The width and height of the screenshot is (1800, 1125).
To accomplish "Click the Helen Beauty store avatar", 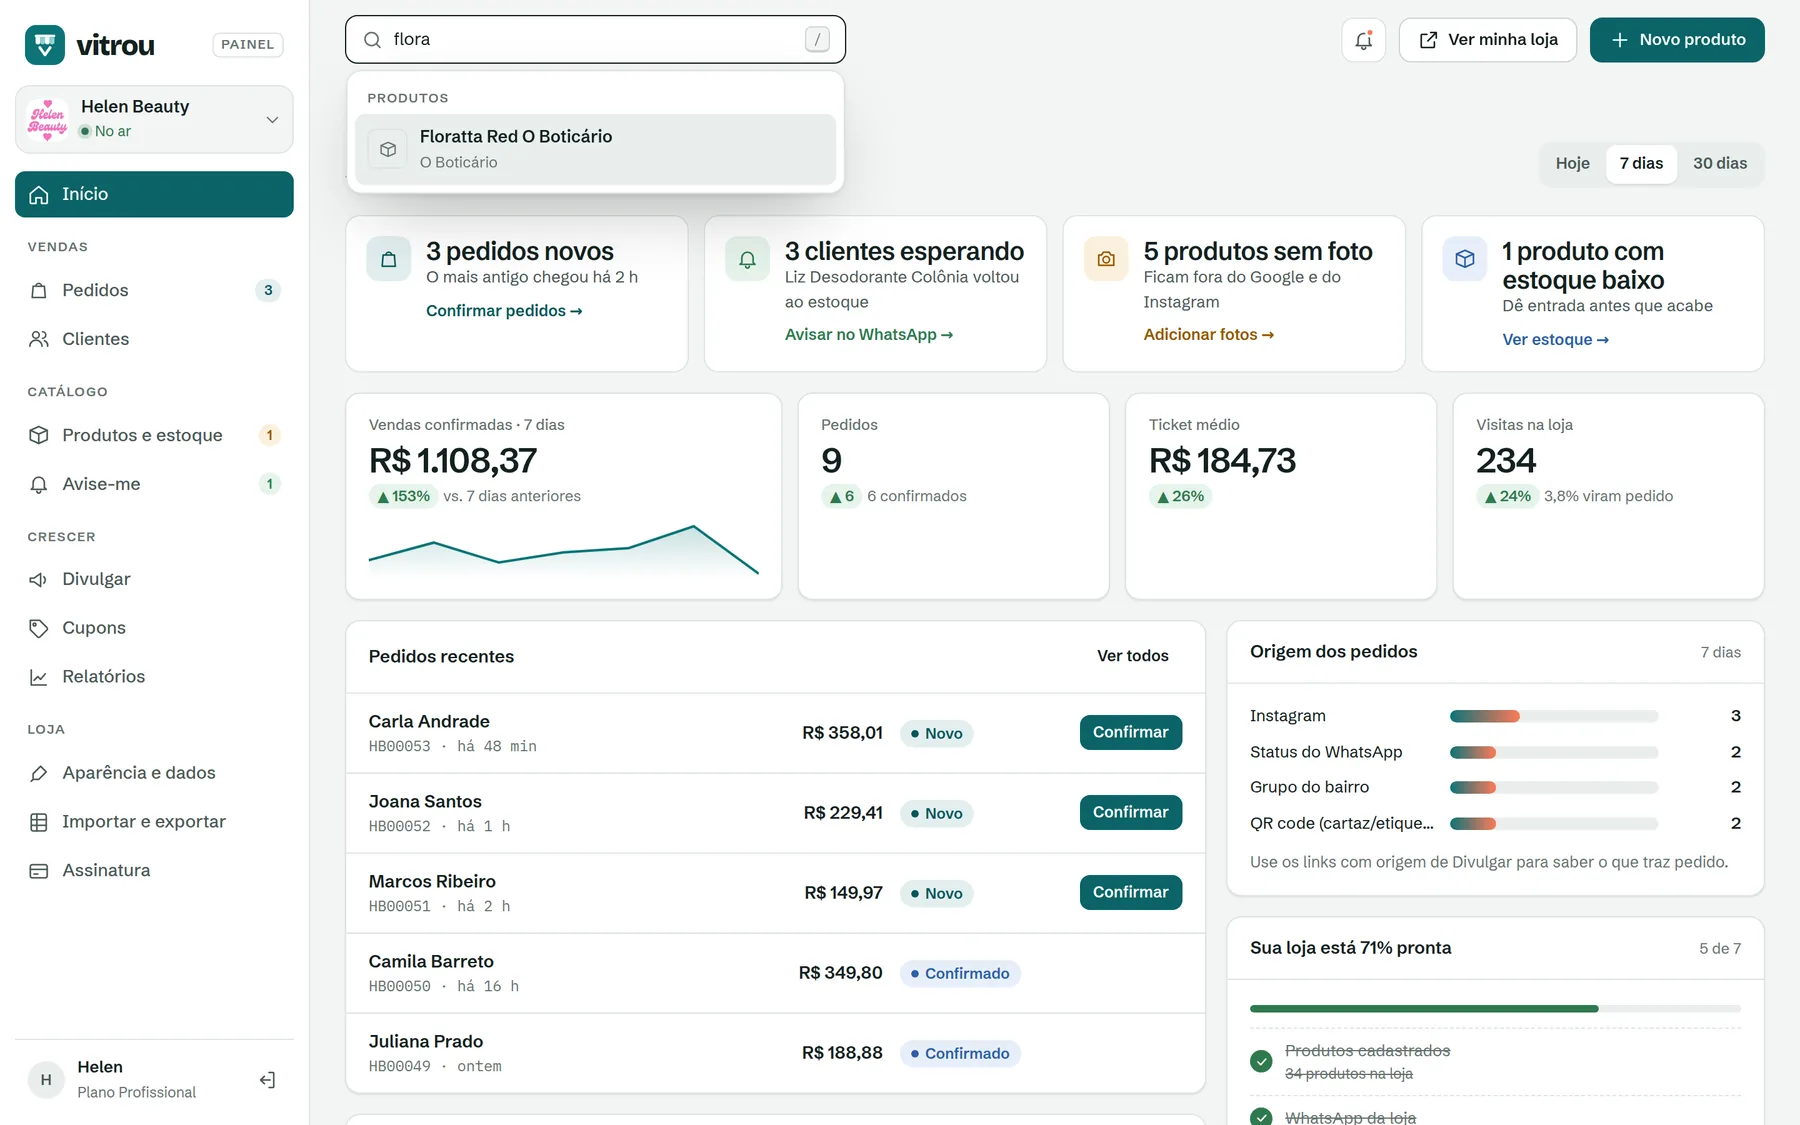I will pos(48,119).
